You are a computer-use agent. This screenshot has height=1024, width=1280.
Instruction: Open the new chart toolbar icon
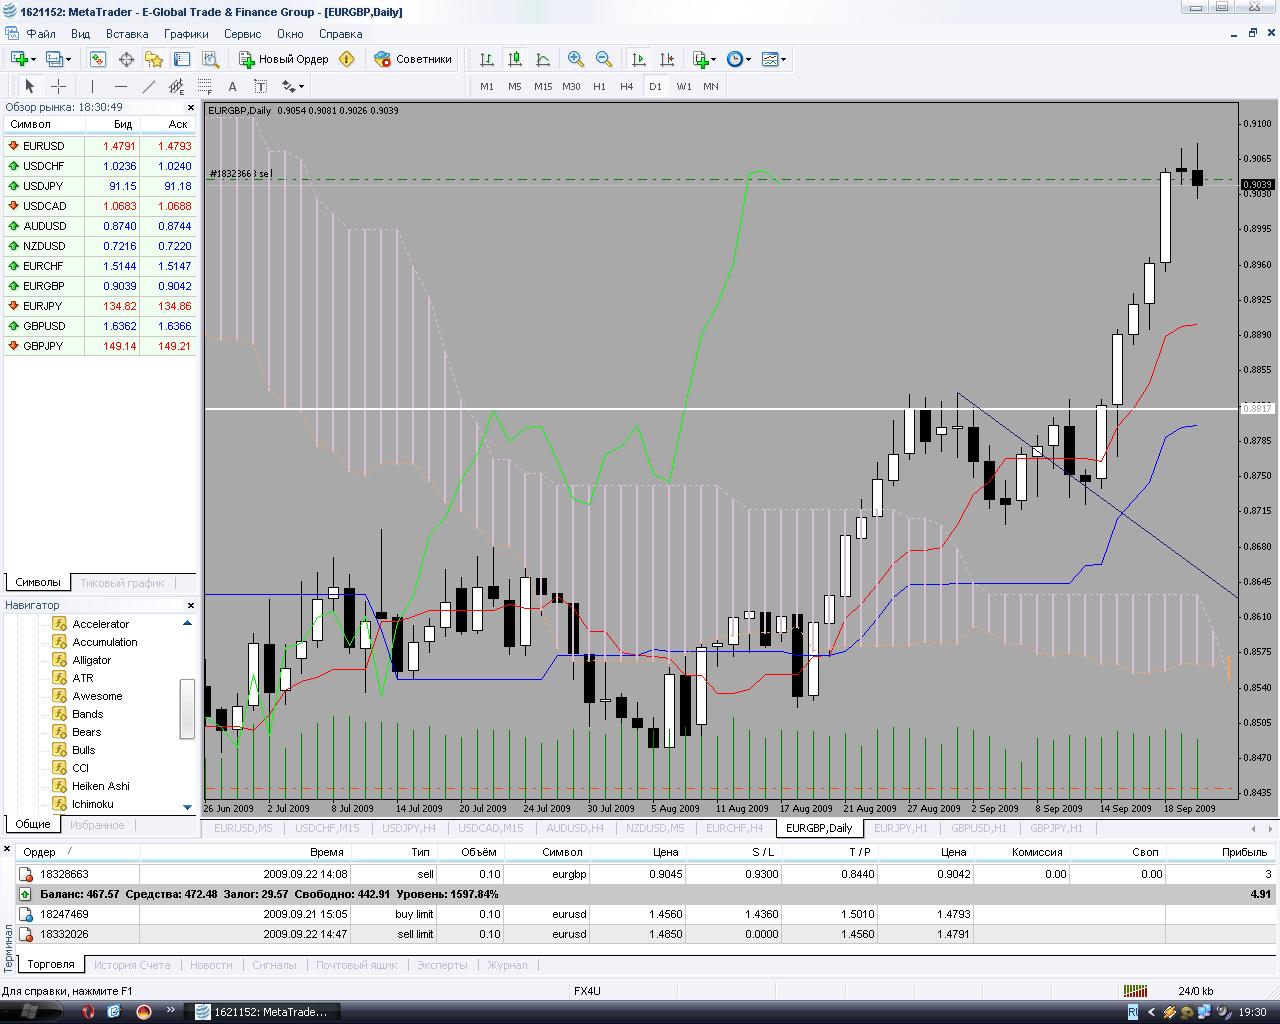click(x=22, y=59)
